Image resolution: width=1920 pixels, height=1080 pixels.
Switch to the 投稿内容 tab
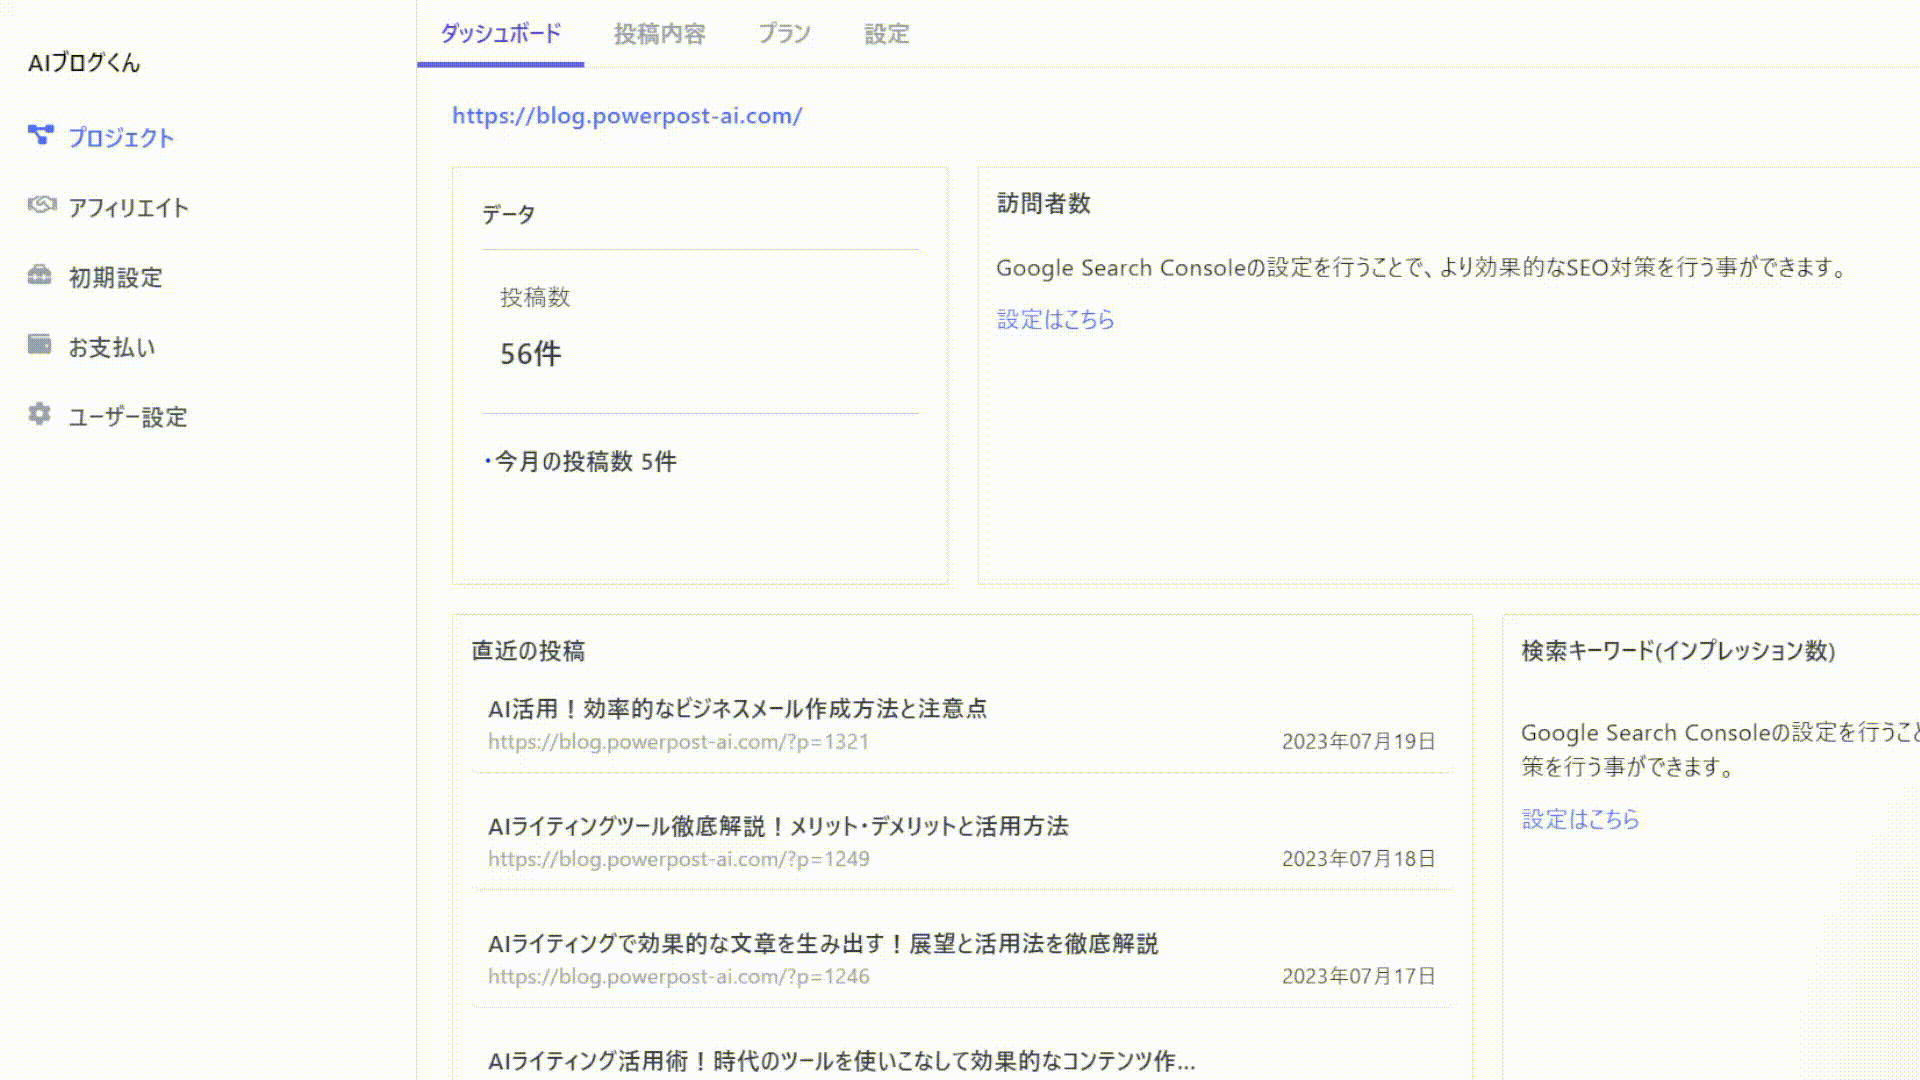coord(659,34)
